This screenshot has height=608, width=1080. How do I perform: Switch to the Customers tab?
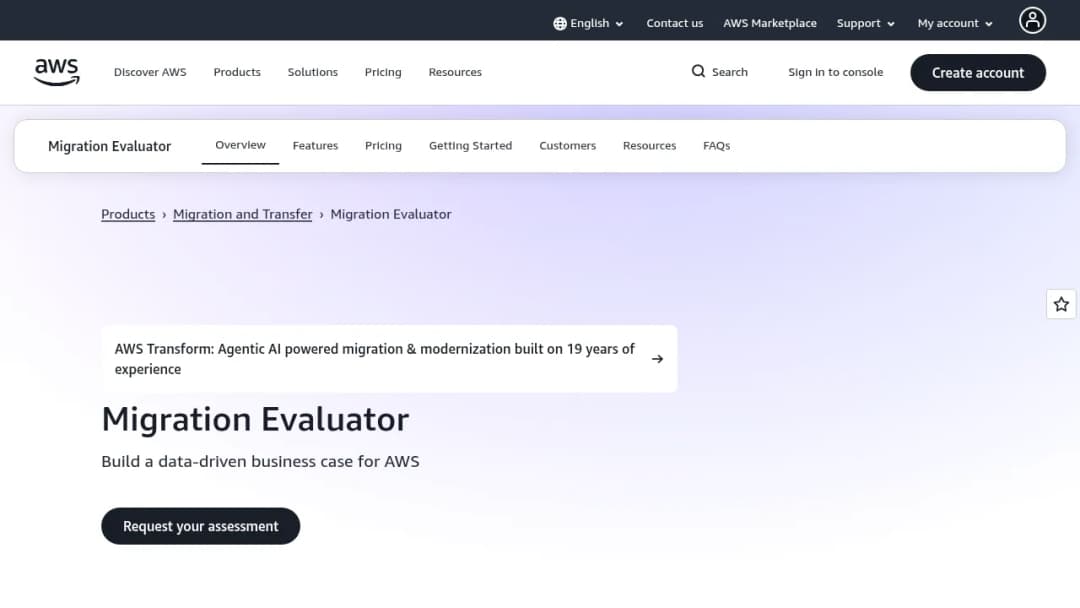coord(568,146)
